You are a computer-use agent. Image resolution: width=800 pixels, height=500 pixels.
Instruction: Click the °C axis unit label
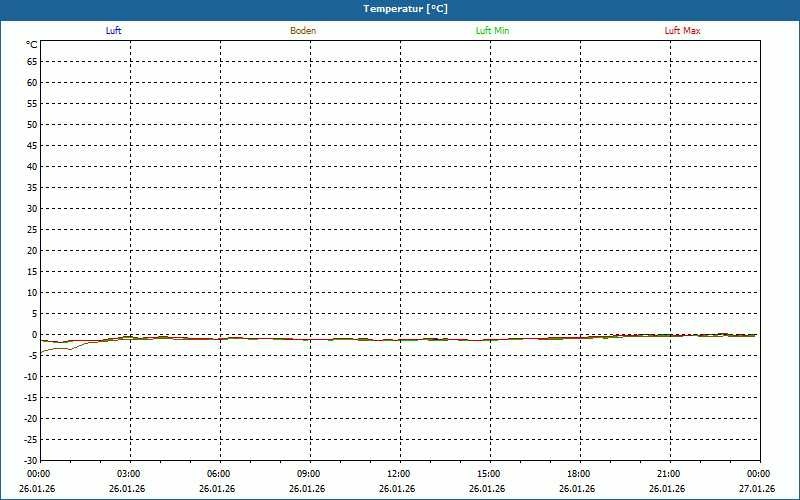point(32,45)
